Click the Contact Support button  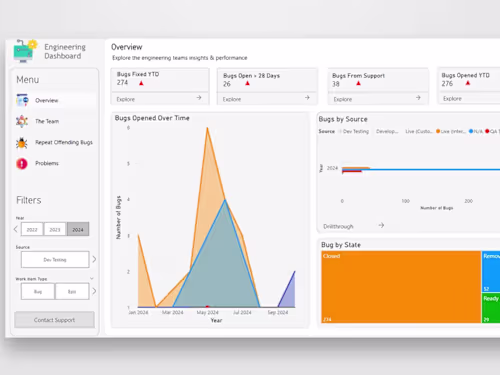click(x=54, y=320)
